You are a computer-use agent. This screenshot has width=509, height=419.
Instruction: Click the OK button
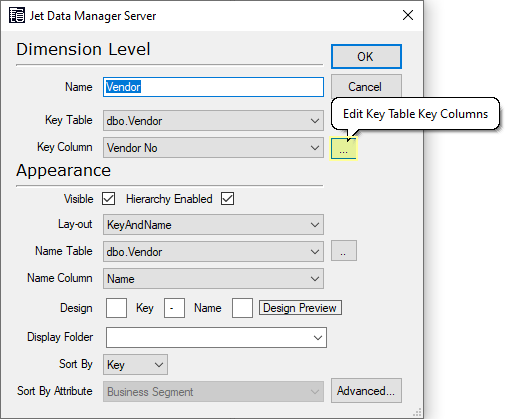pyautogui.click(x=366, y=56)
